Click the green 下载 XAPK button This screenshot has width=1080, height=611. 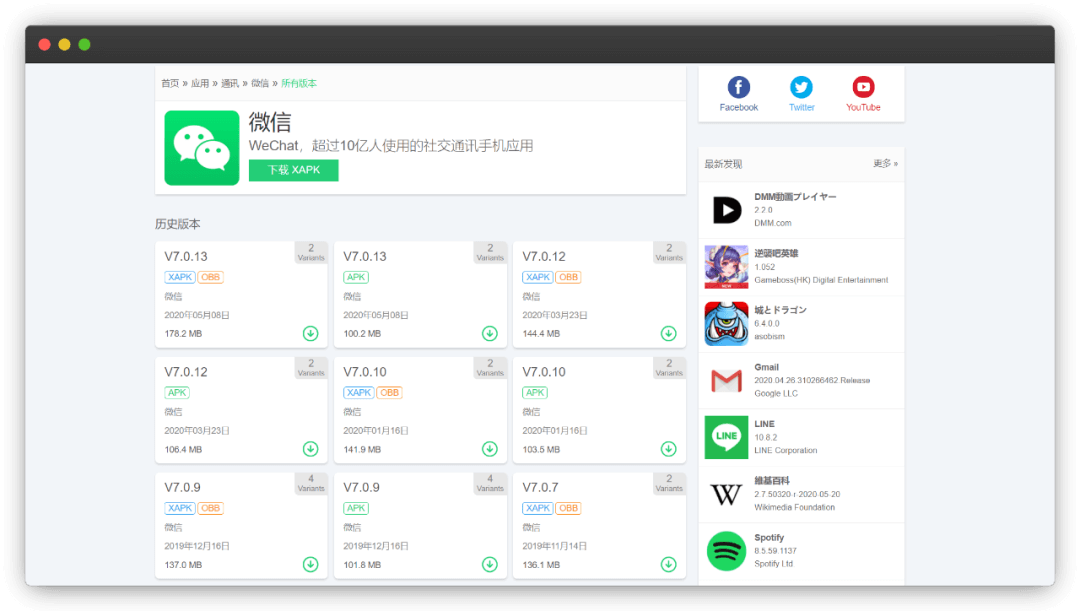tap(293, 170)
